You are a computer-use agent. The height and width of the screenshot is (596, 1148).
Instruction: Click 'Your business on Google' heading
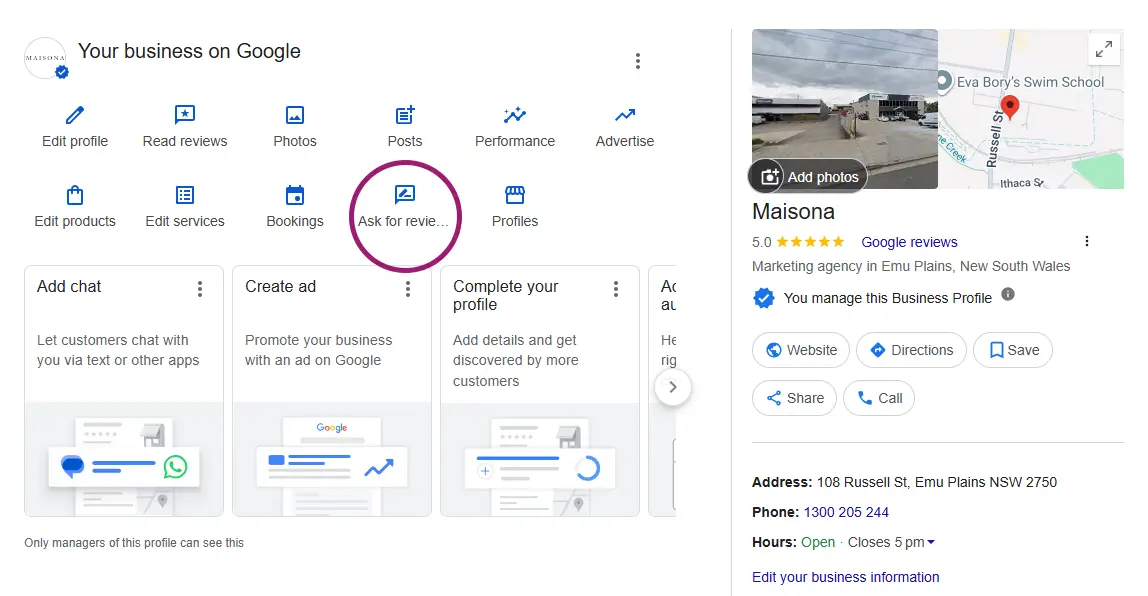pos(190,51)
